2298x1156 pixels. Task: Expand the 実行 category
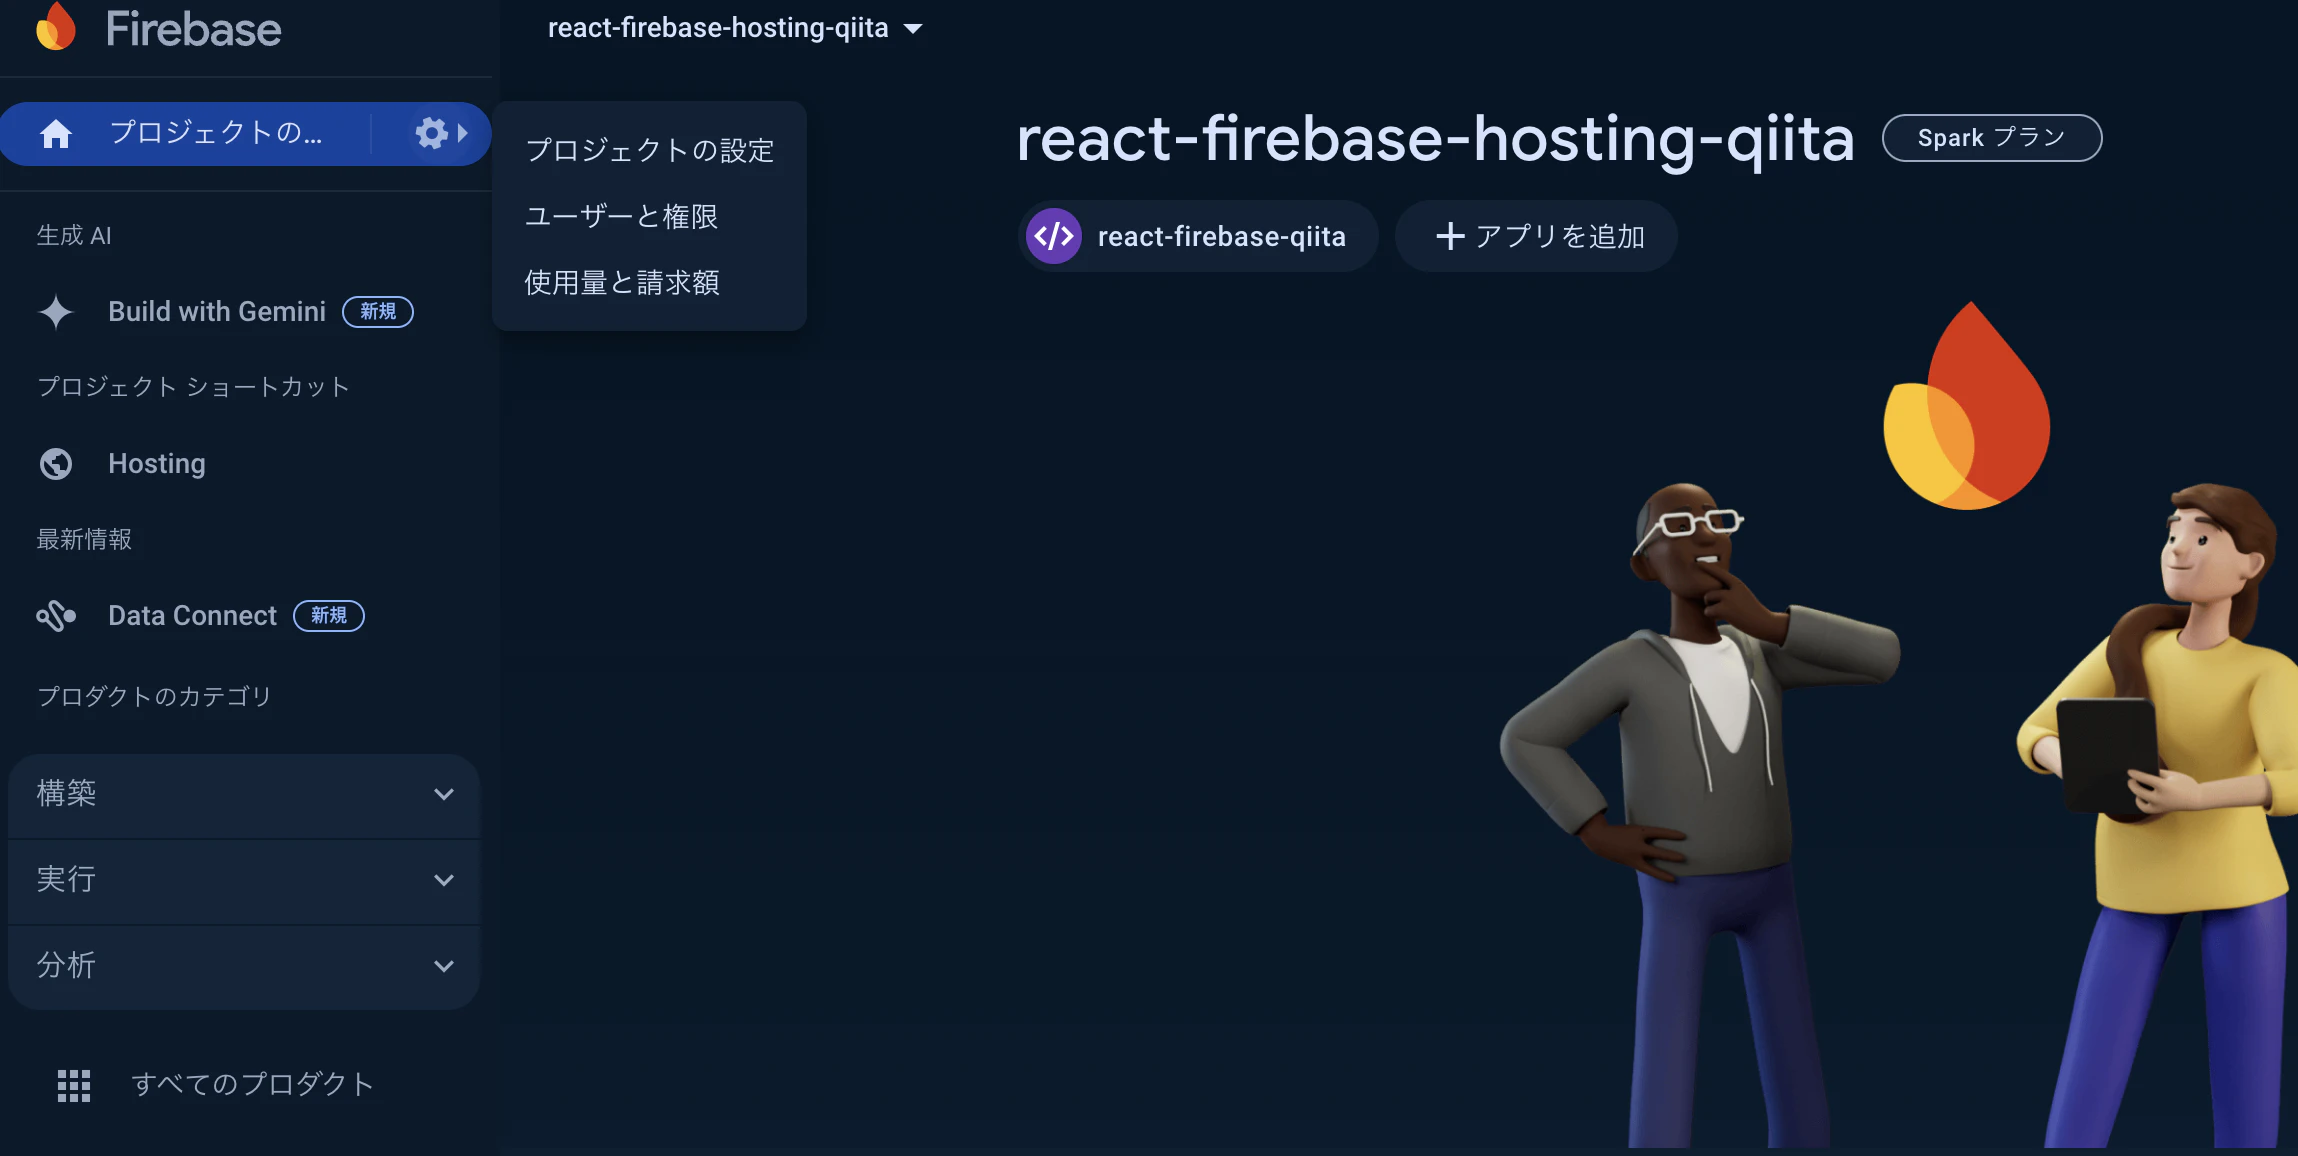244,880
